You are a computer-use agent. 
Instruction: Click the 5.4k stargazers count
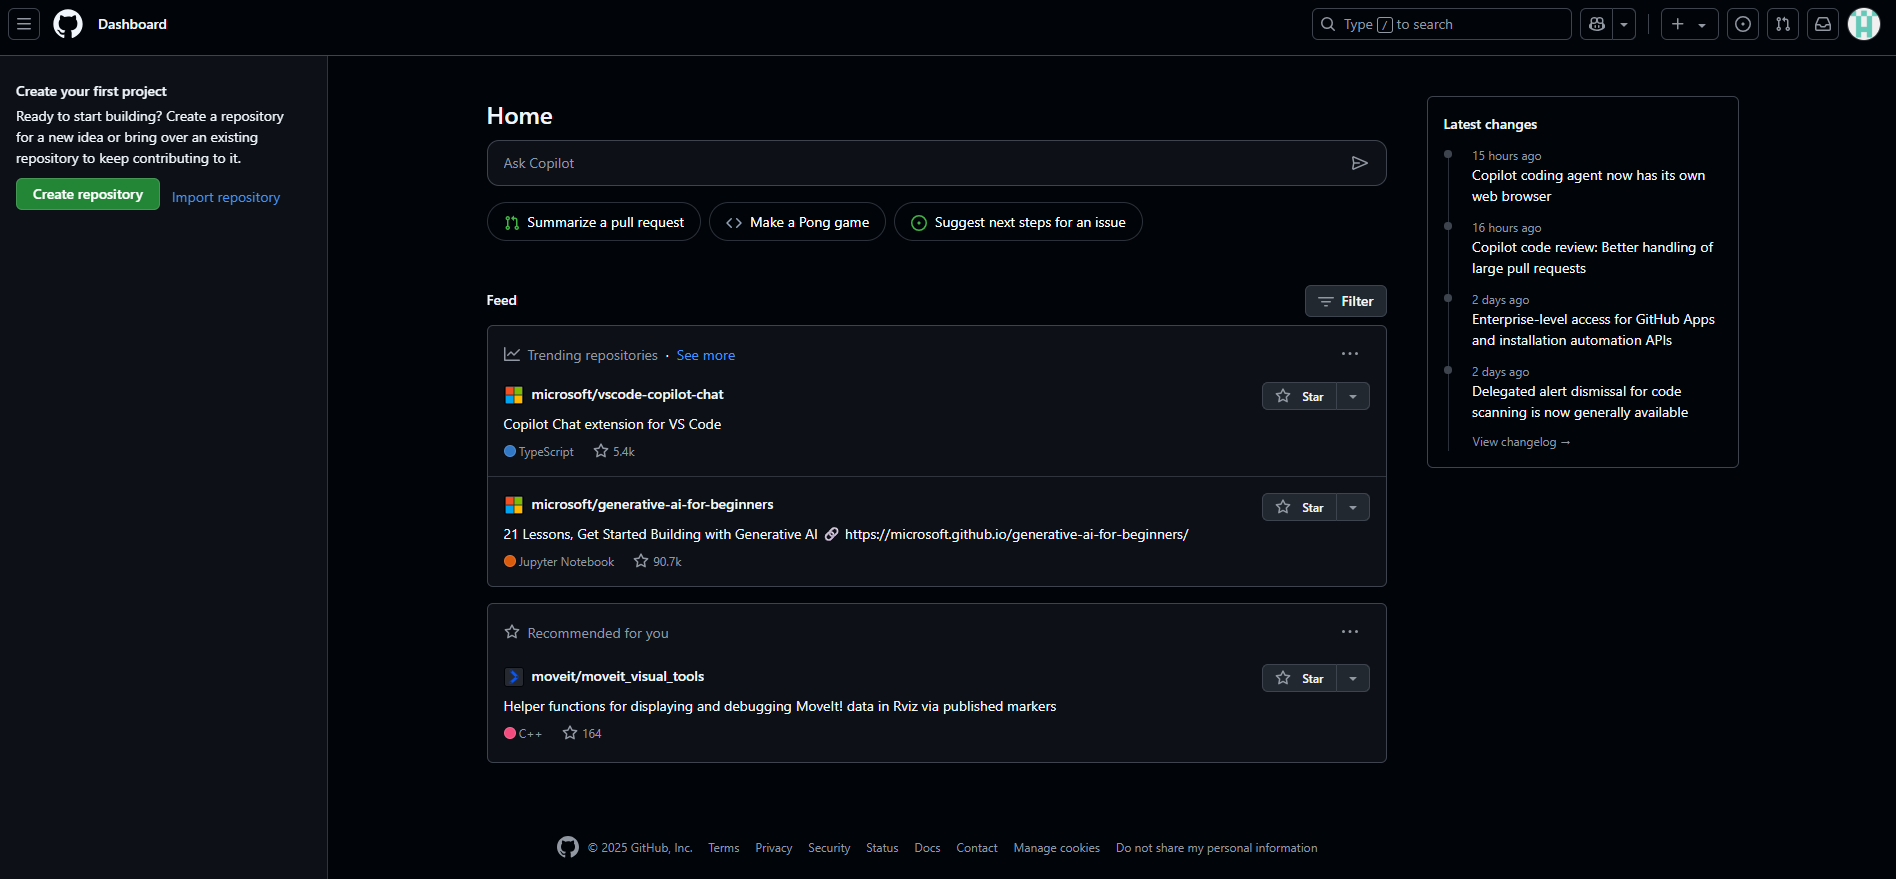pyautogui.click(x=614, y=452)
